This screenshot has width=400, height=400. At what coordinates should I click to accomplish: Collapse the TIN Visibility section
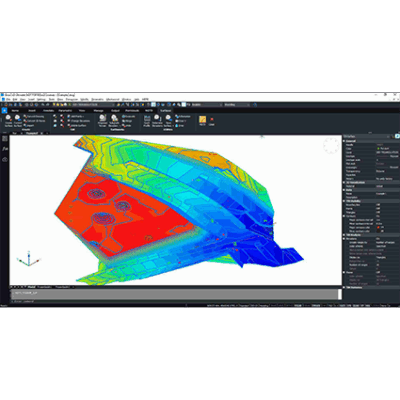point(344,201)
